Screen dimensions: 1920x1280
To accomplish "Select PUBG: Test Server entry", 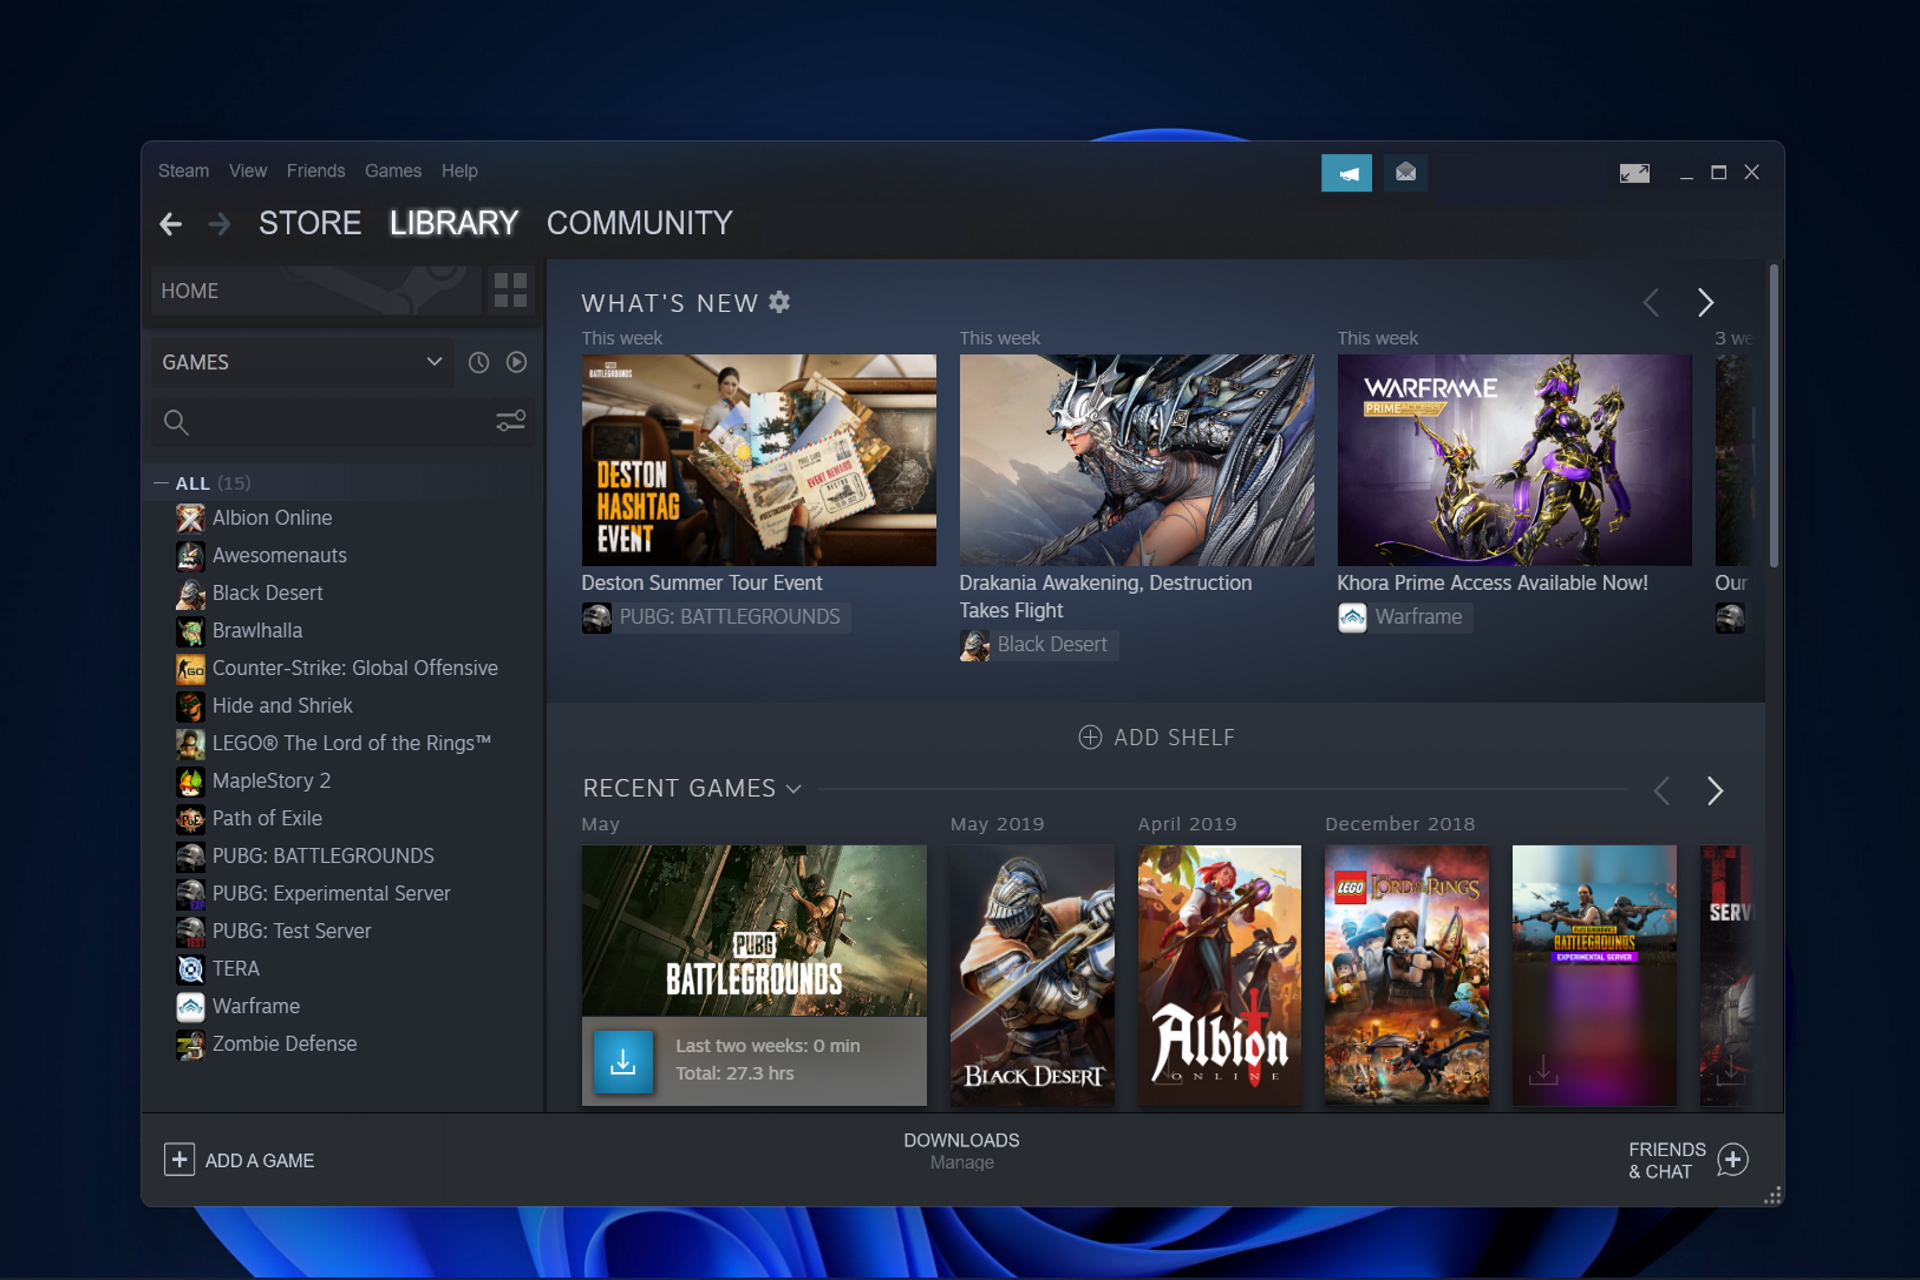I will point(291,931).
